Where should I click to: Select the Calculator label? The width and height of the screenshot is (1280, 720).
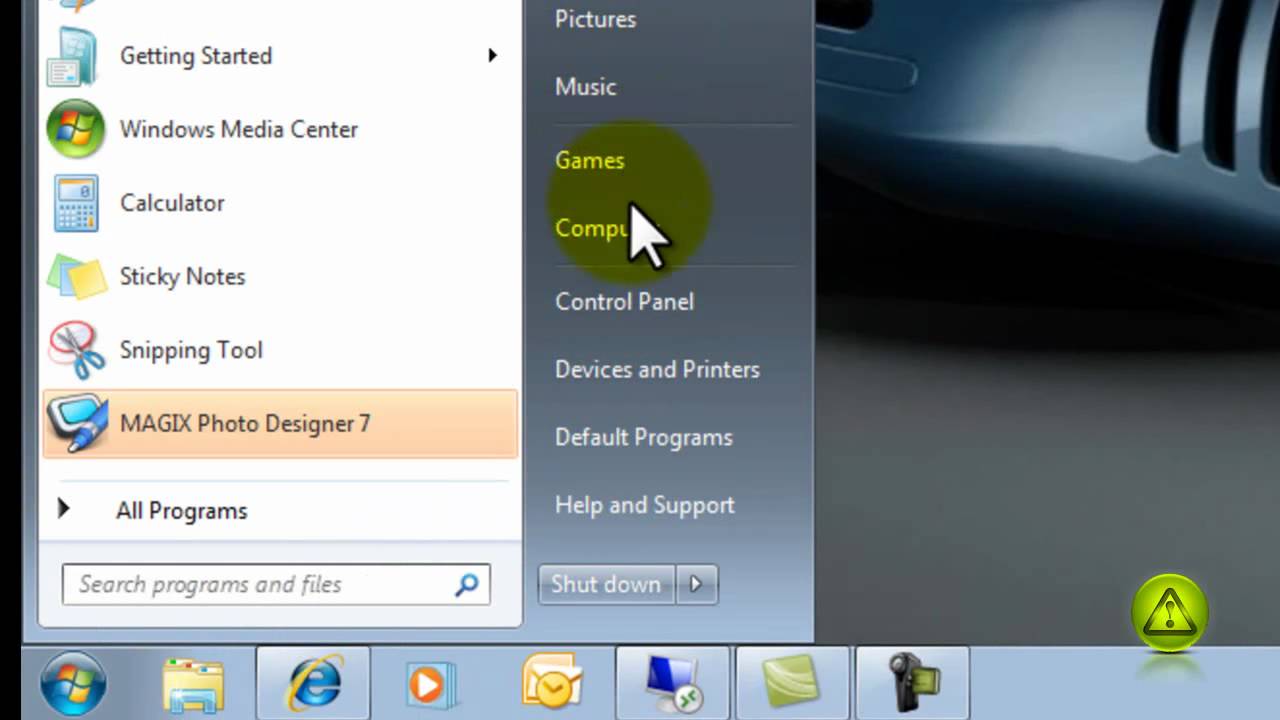pos(172,203)
